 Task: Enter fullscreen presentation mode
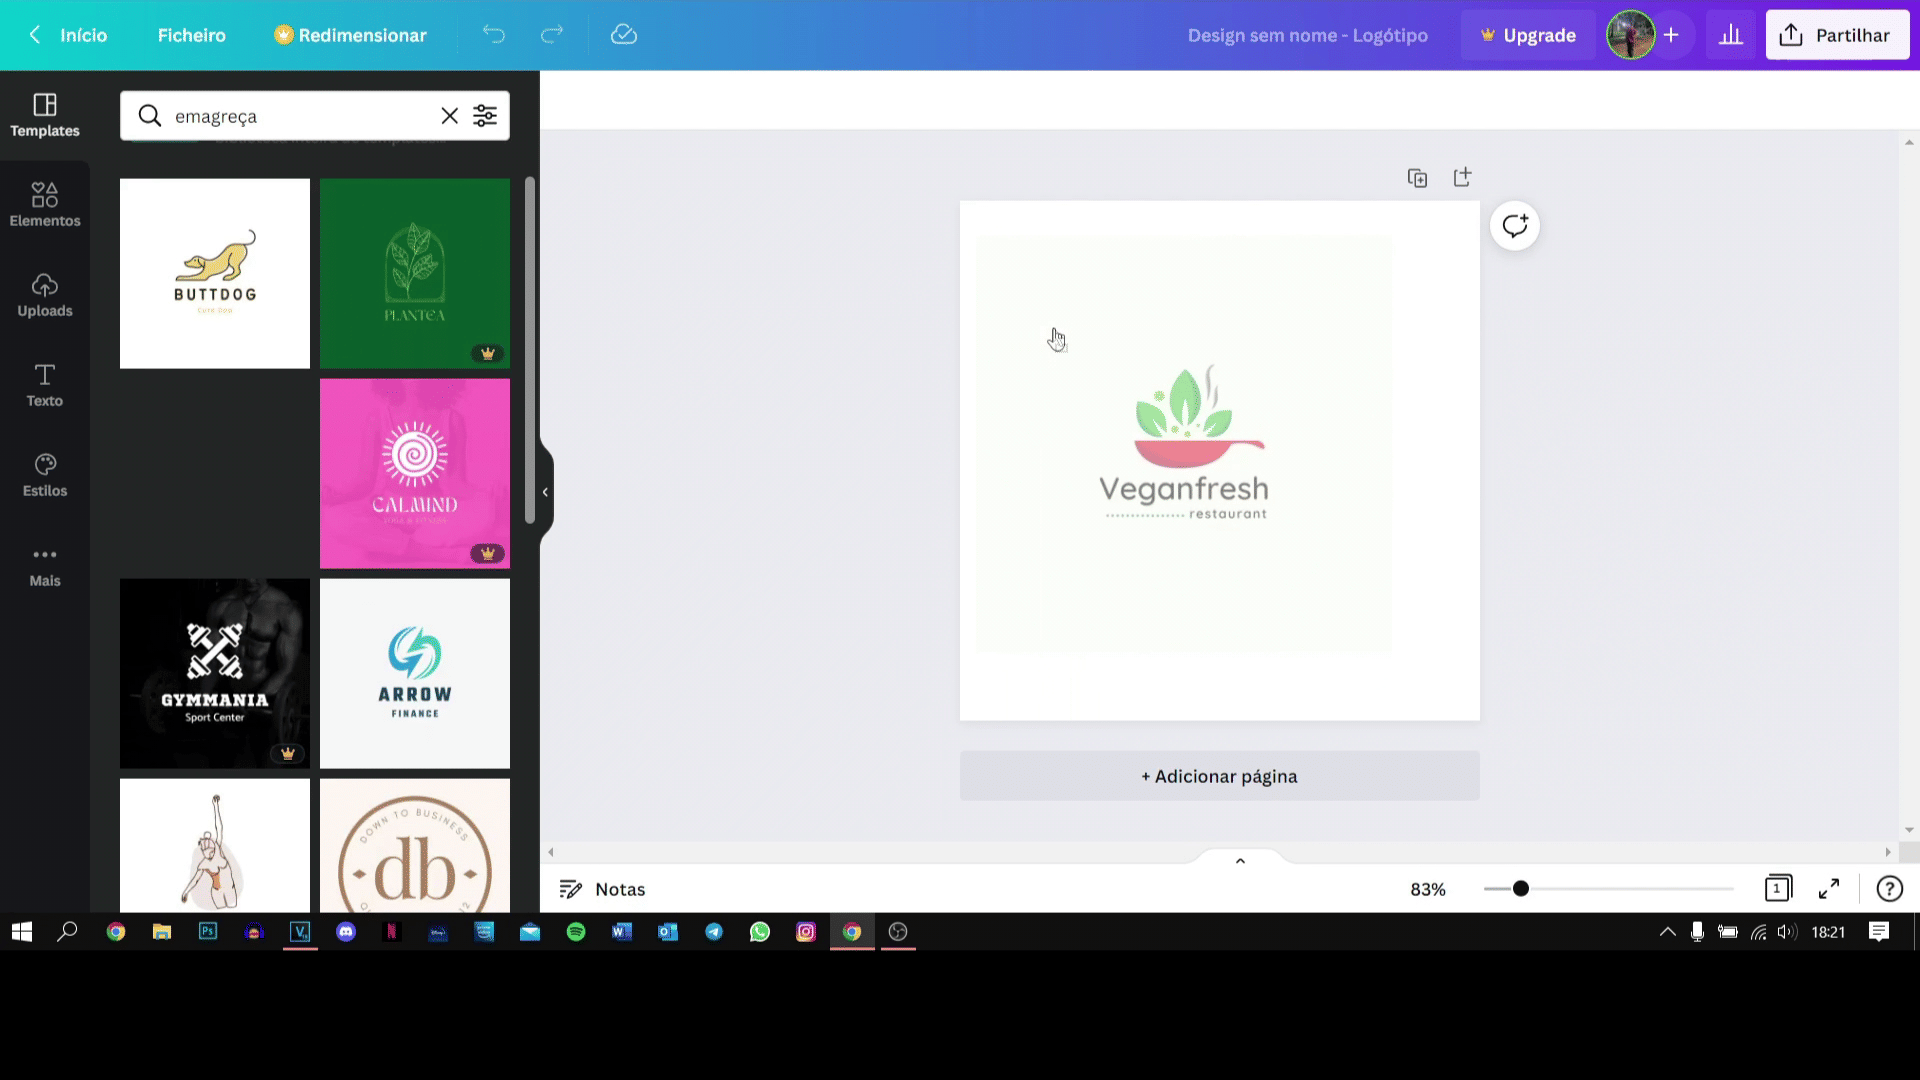click(x=1829, y=889)
